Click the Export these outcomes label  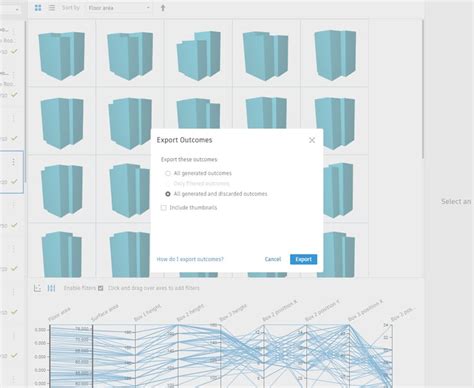(189, 159)
